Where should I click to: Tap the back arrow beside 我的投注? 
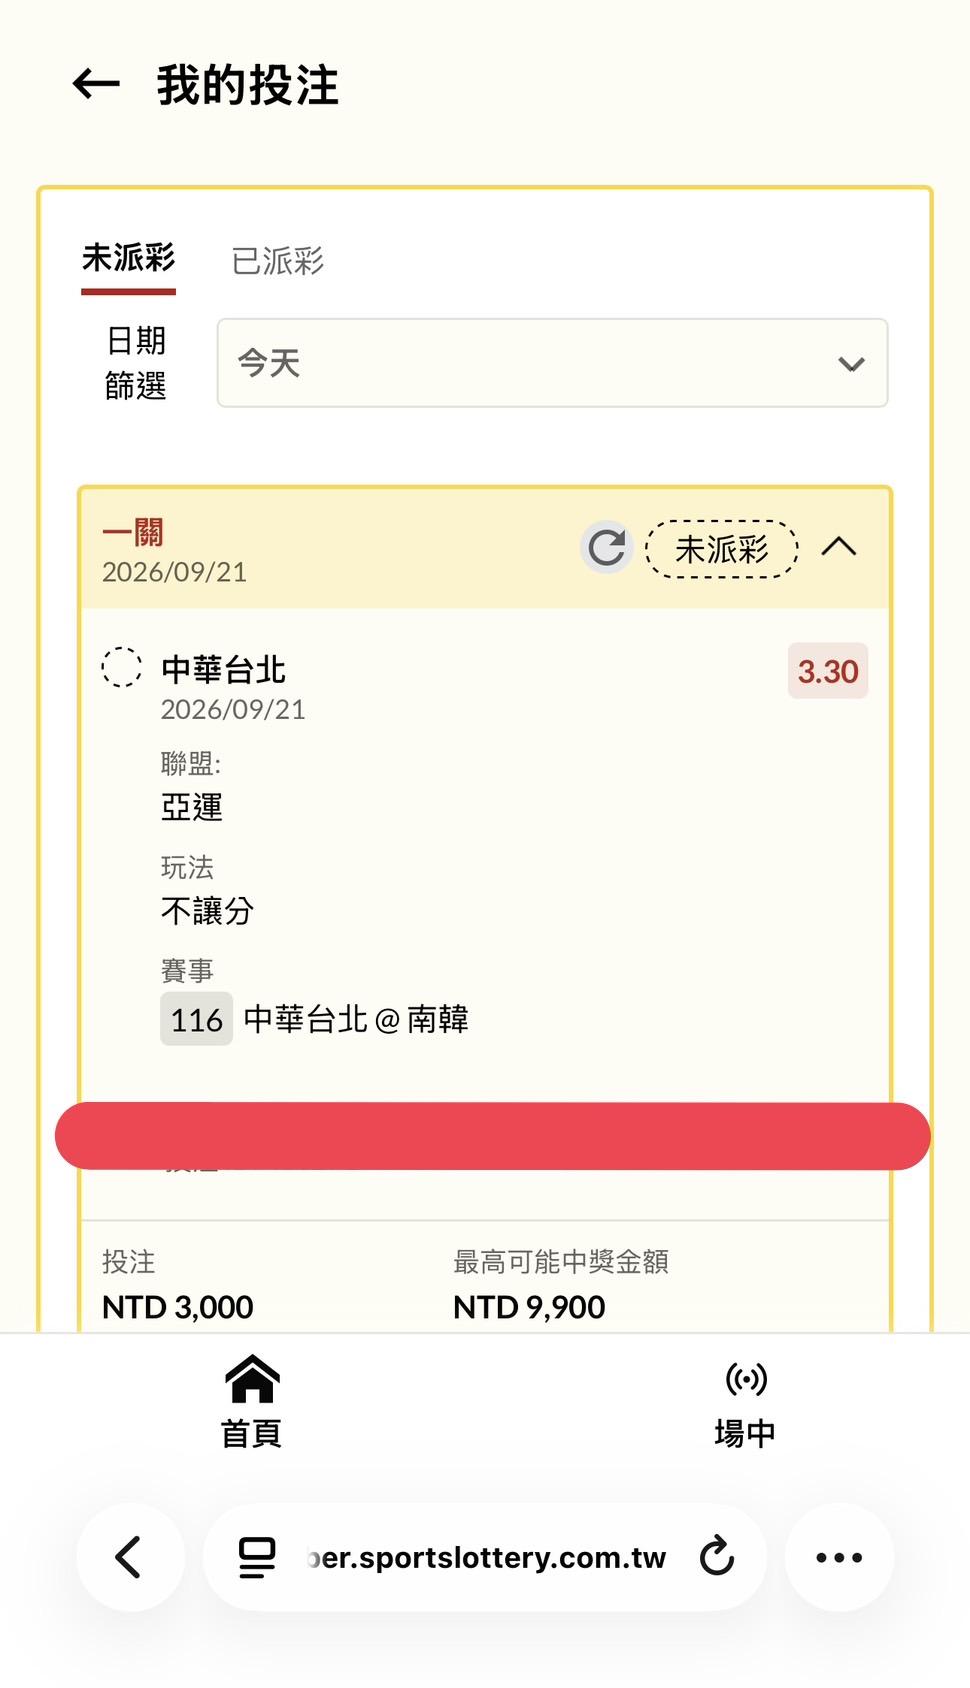pos(96,84)
